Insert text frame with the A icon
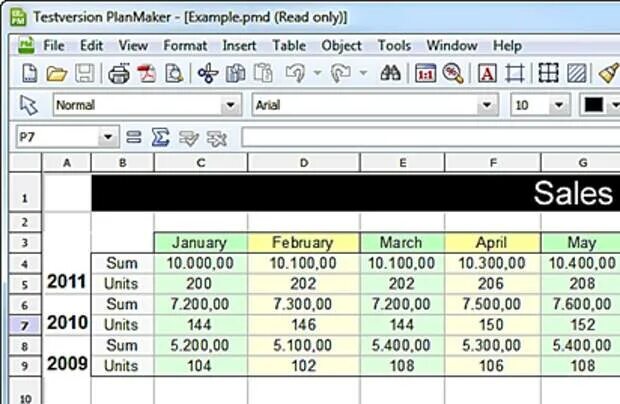The width and height of the screenshot is (620, 404). point(487,74)
